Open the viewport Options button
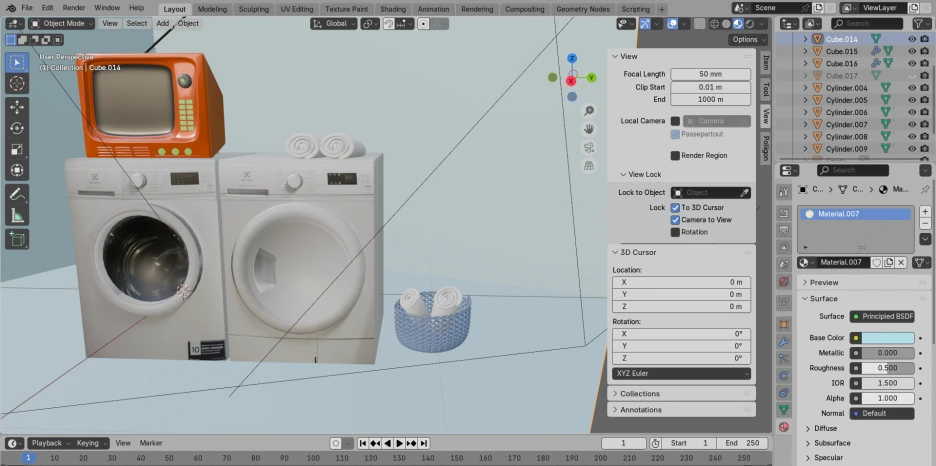936x466 pixels. [746, 40]
